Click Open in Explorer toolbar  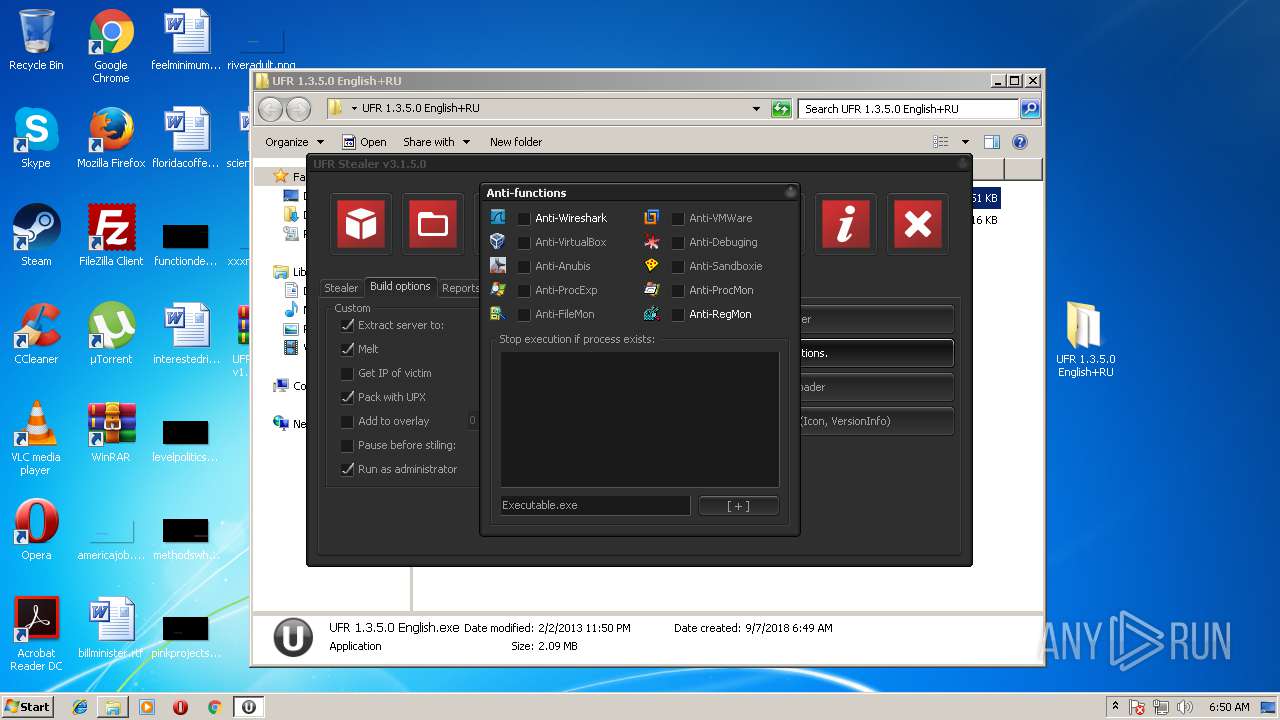coord(364,142)
